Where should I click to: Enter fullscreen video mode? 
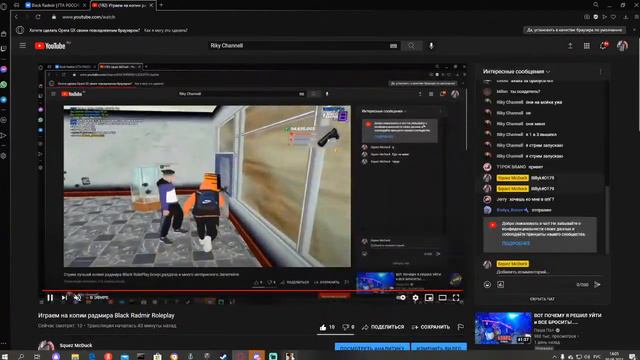(x=456, y=298)
